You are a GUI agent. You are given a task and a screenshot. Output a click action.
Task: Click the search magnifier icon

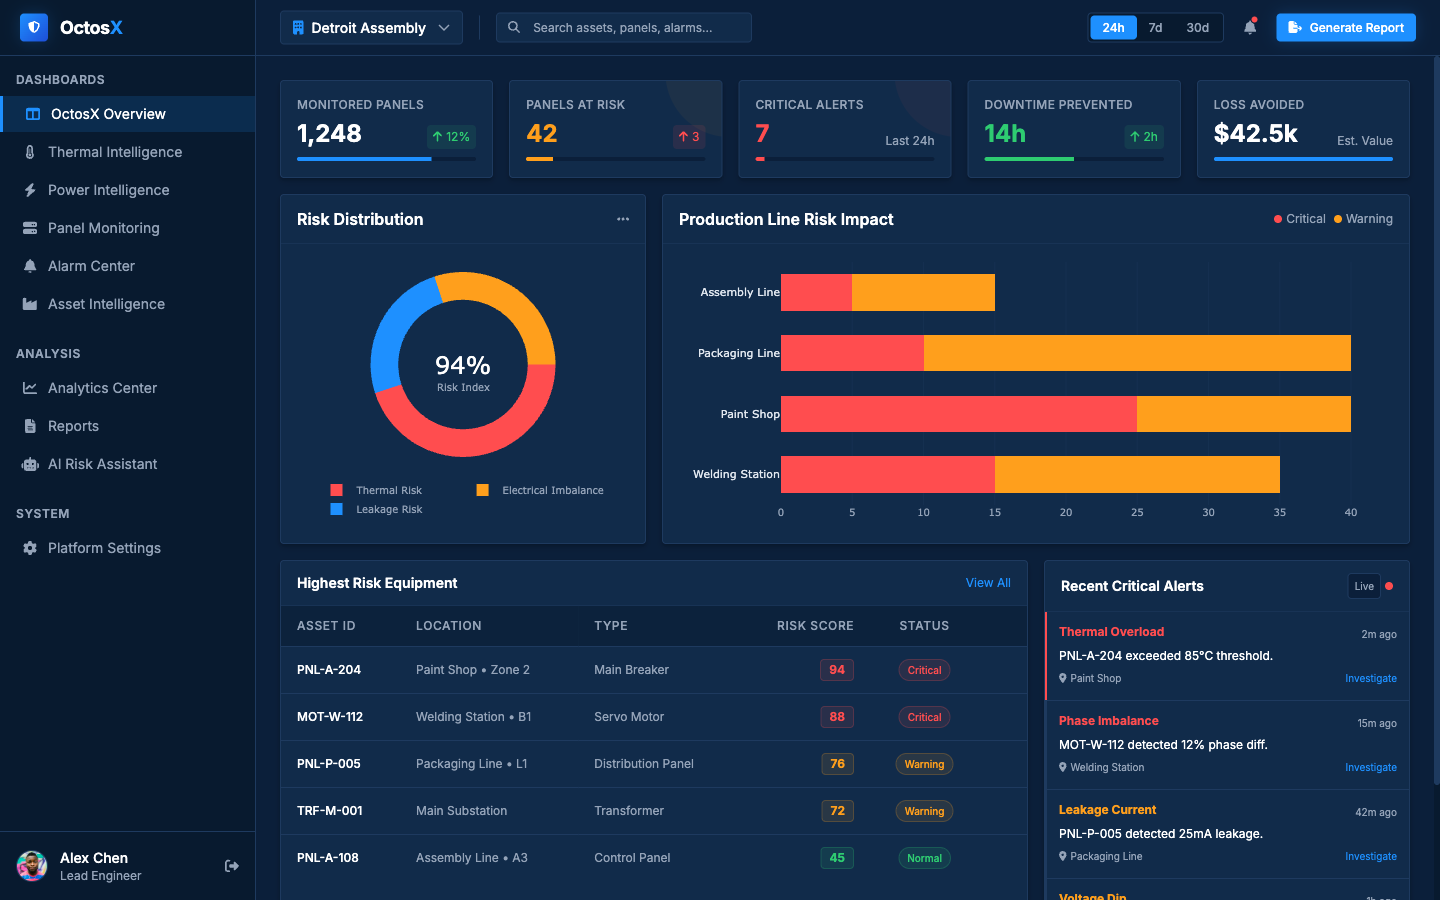tap(514, 27)
